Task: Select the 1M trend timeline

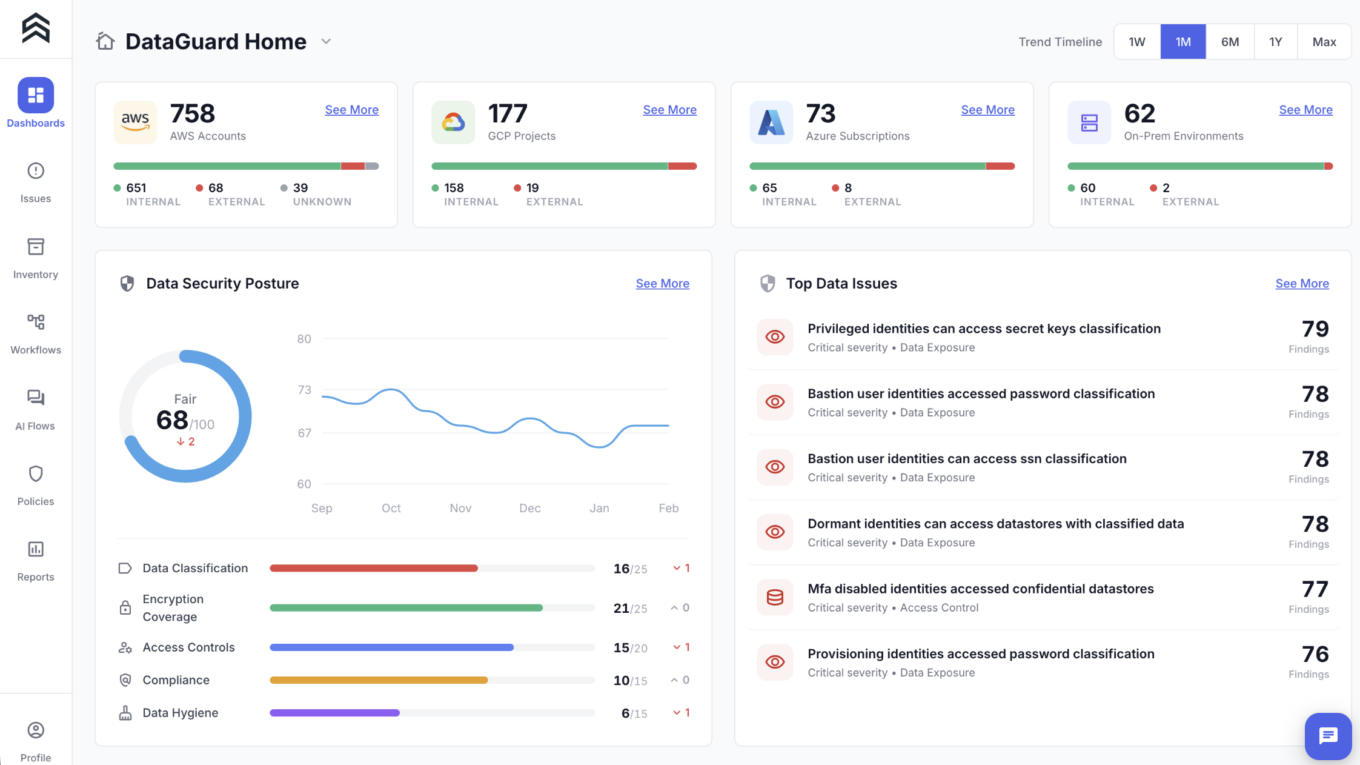Action: 1183,42
